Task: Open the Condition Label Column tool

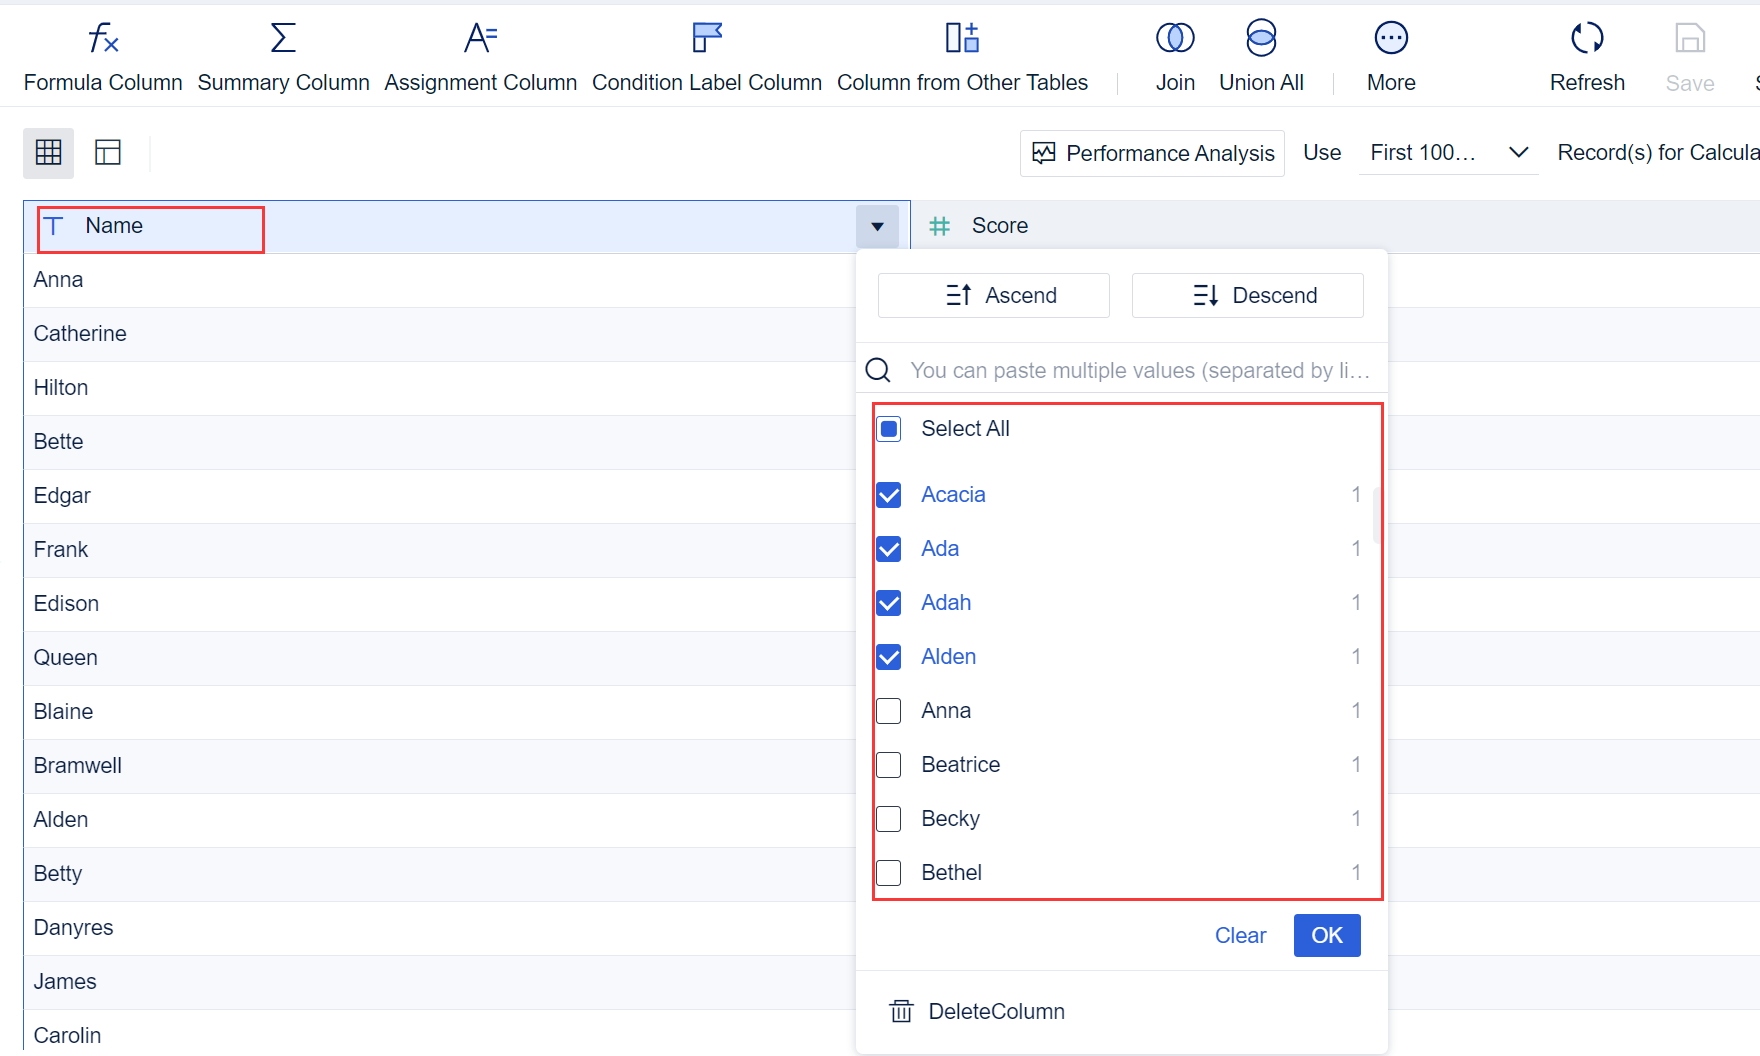Action: [x=706, y=55]
